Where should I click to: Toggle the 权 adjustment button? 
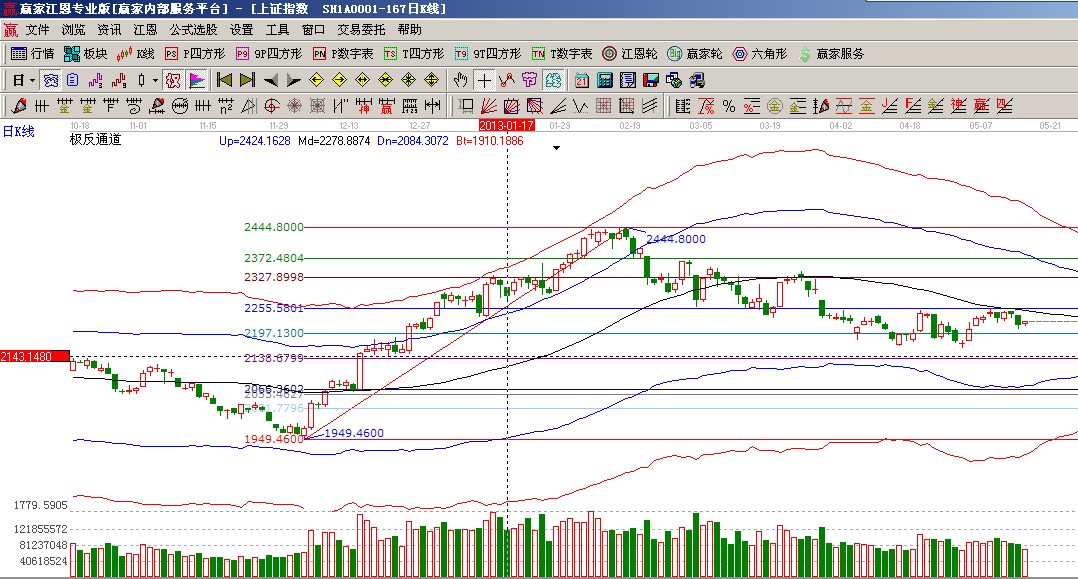172,80
